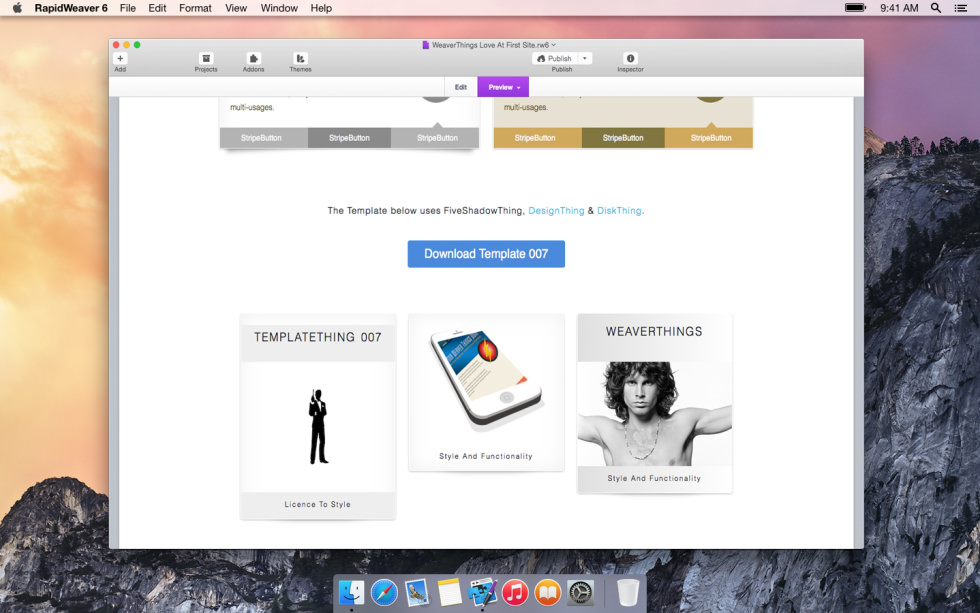Open Mail app from the Dock
Image resolution: width=980 pixels, height=613 pixels.
(416, 592)
